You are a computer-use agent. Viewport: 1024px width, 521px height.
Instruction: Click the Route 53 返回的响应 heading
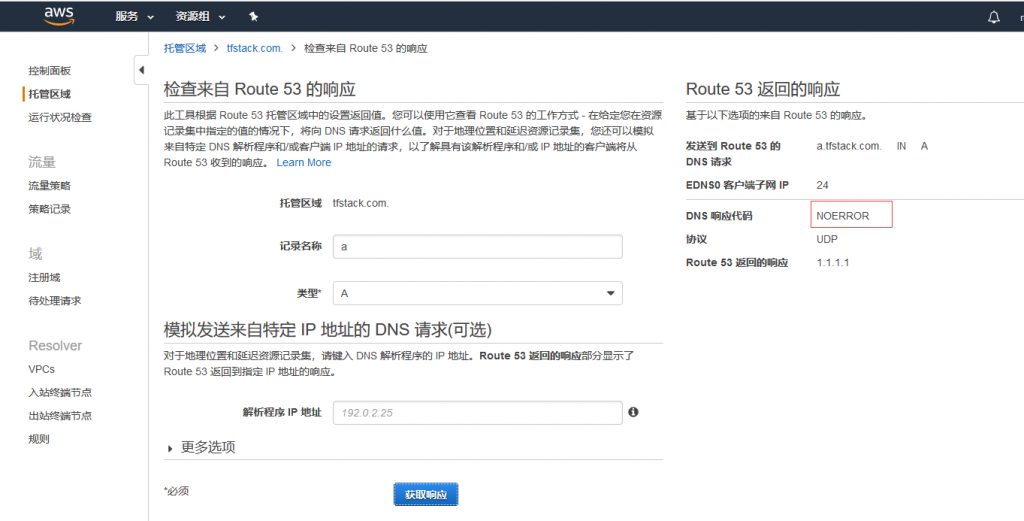(x=763, y=89)
